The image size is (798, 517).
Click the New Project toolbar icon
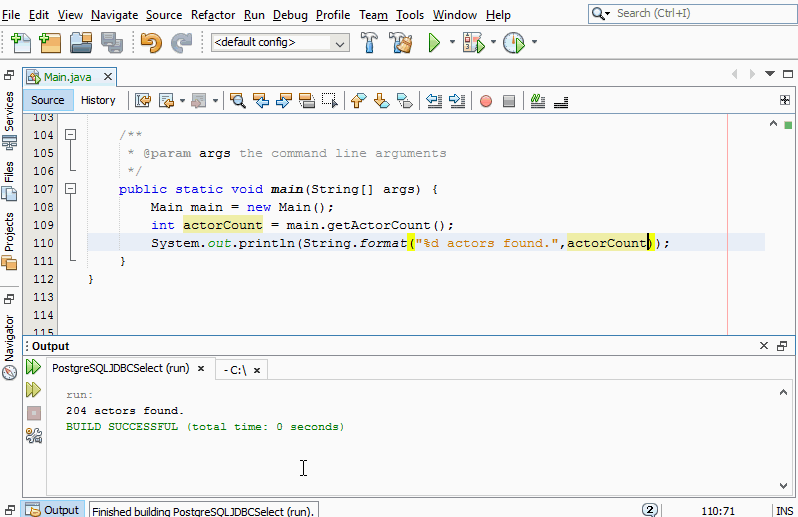(x=50, y=43)
